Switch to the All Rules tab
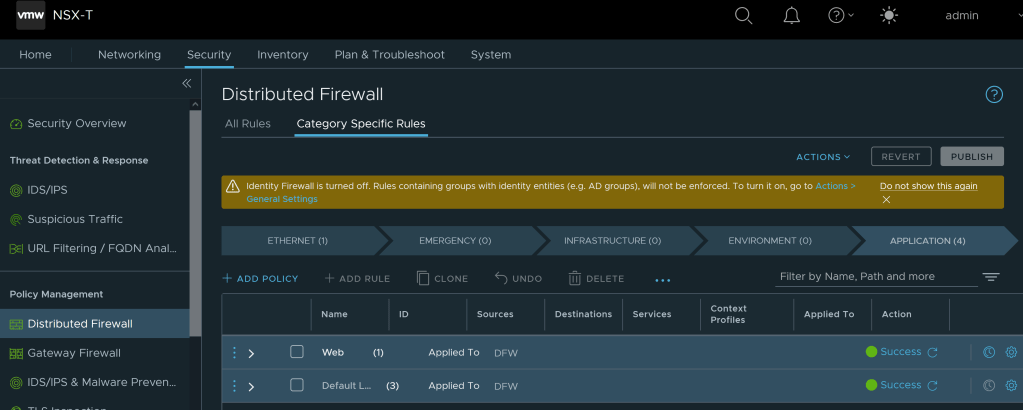 247,124
